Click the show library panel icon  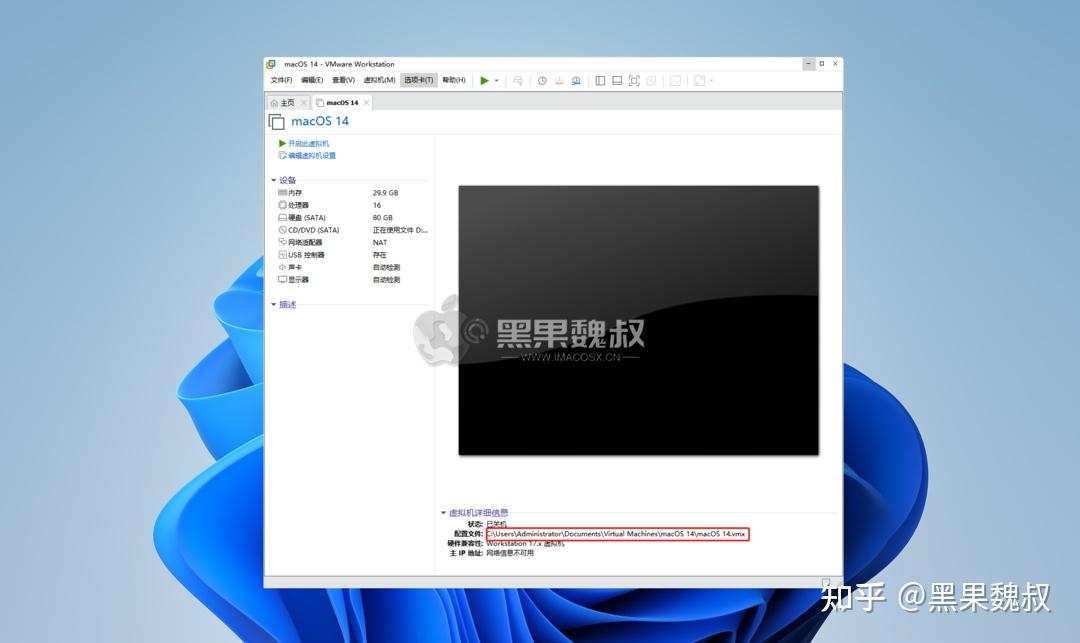pyautogui.click(x=601, y=80)
